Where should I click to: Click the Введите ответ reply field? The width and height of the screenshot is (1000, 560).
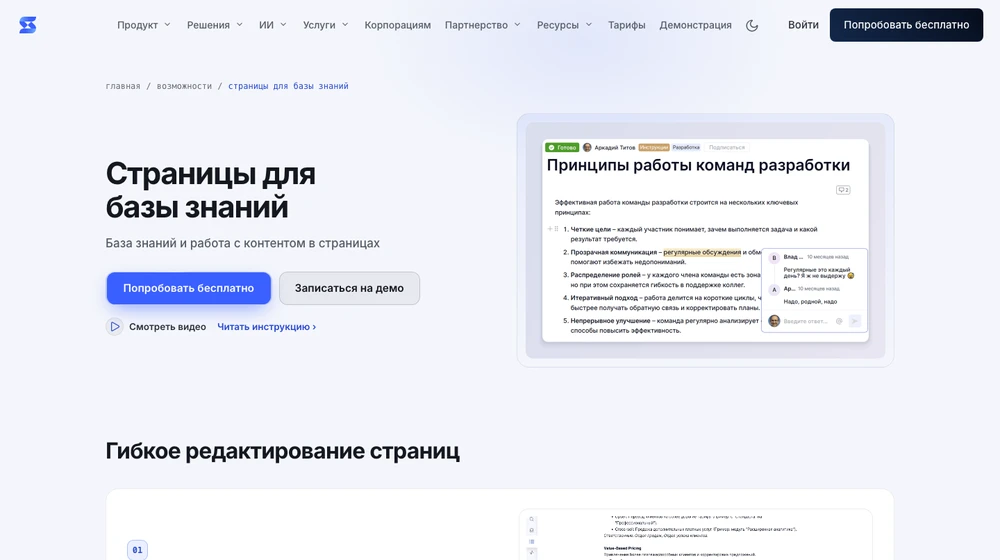click(x=805, y=321)
